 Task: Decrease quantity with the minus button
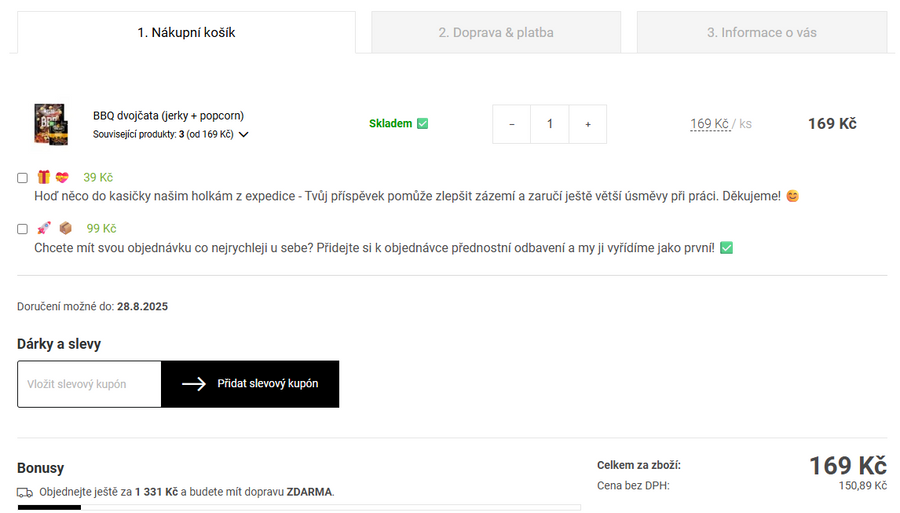[512, 124]
